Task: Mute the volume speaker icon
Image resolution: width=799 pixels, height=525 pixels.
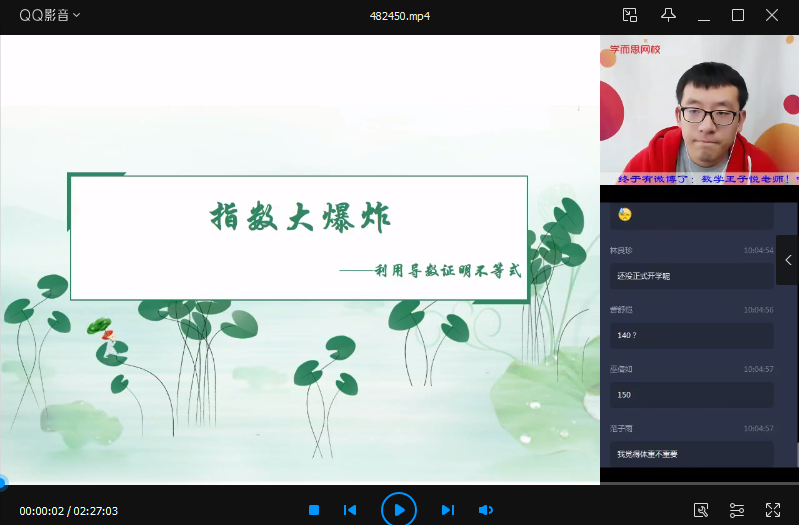Action: [x=486, y=510]
